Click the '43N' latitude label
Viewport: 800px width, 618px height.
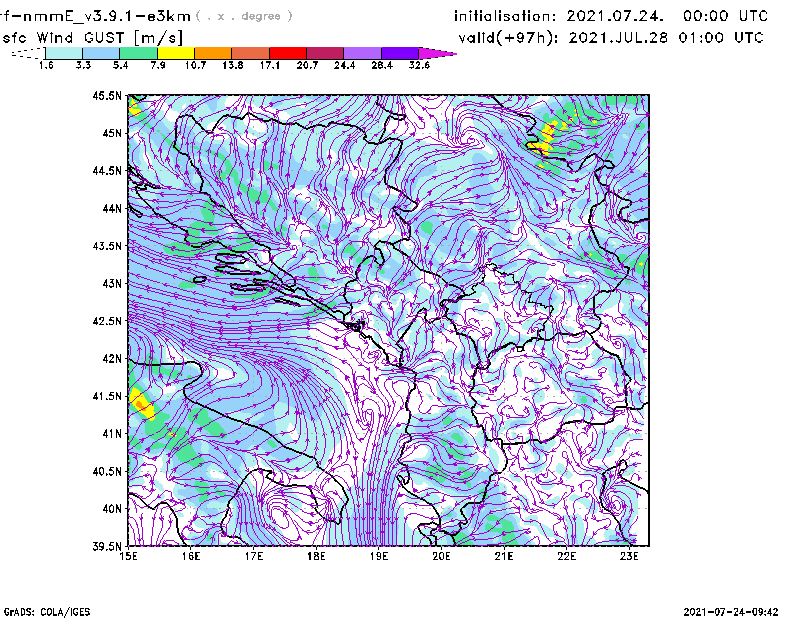(112, 283)
